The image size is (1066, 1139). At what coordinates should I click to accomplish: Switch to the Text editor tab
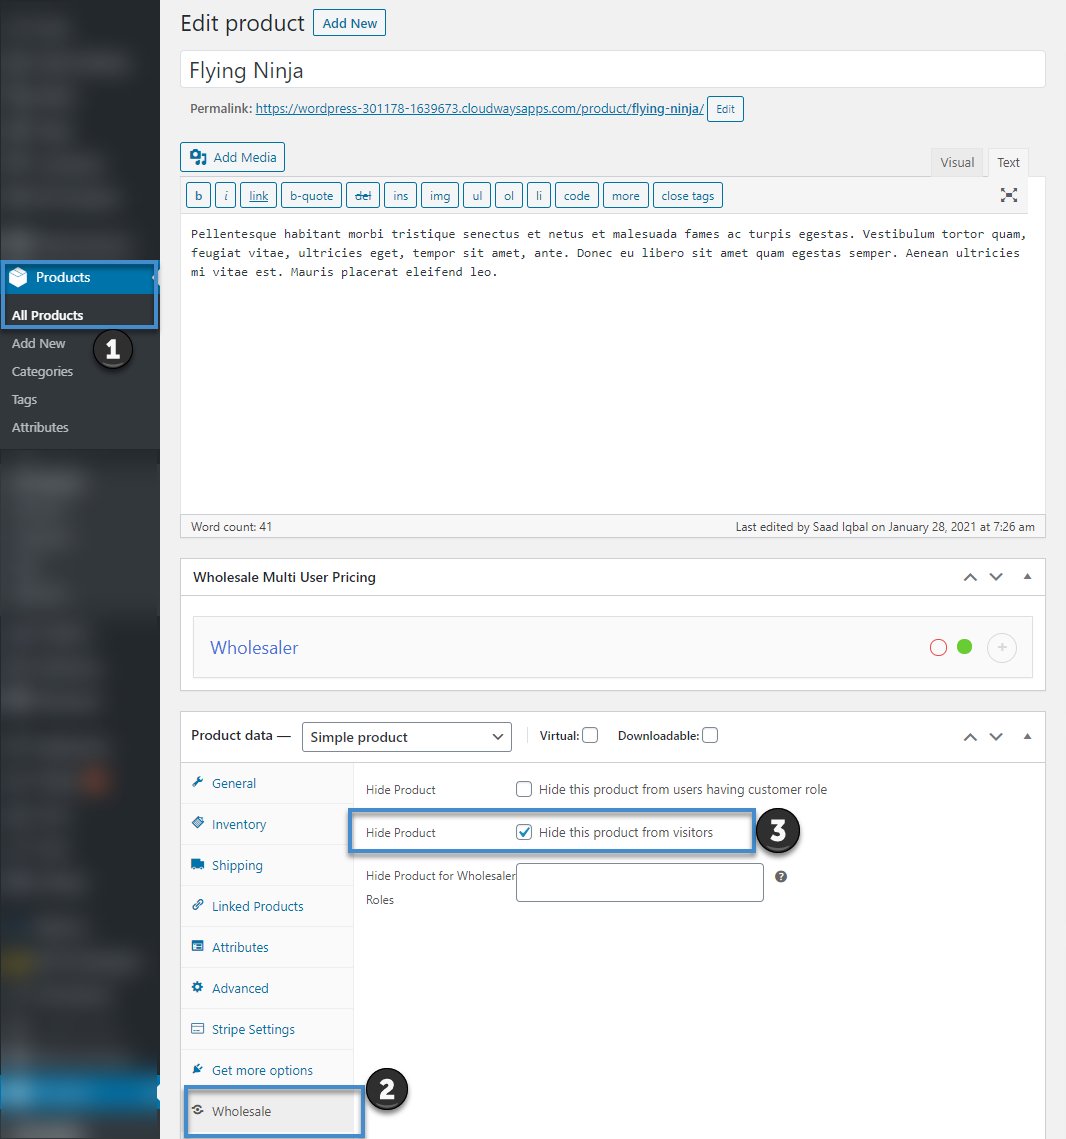click(1008, 163)
